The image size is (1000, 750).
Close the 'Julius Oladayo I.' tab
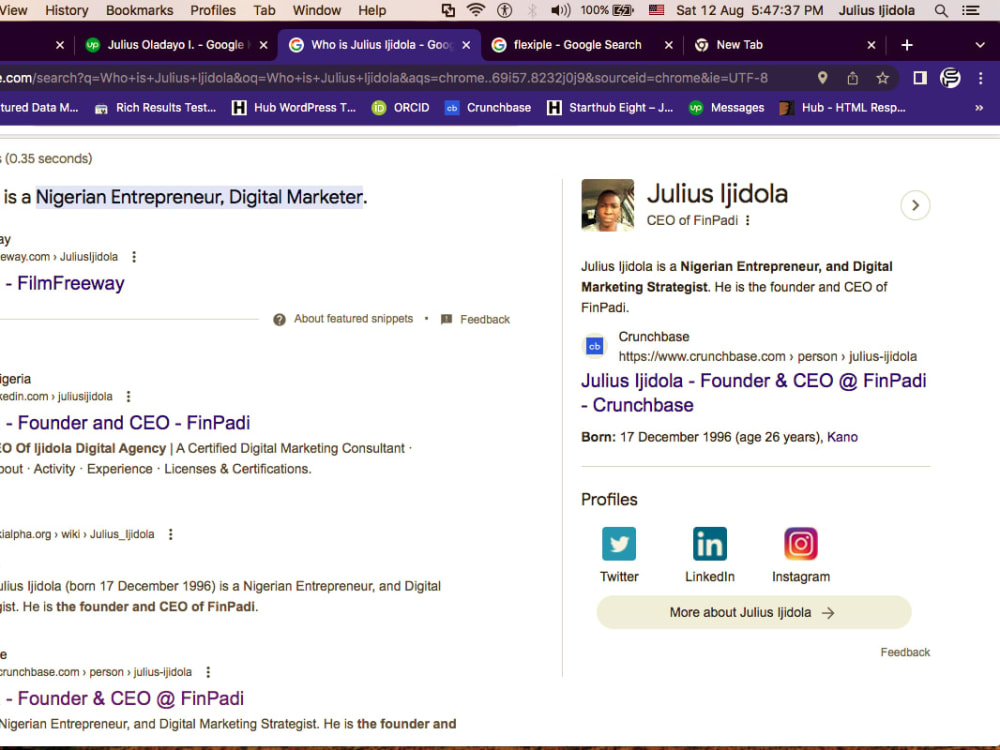263,45
